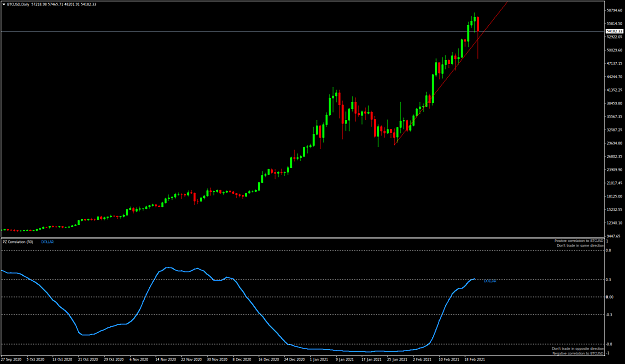Click the DOLLAR label at the curve's end
The height and width of the screenshot is (364, 625).
pos(490,281)
